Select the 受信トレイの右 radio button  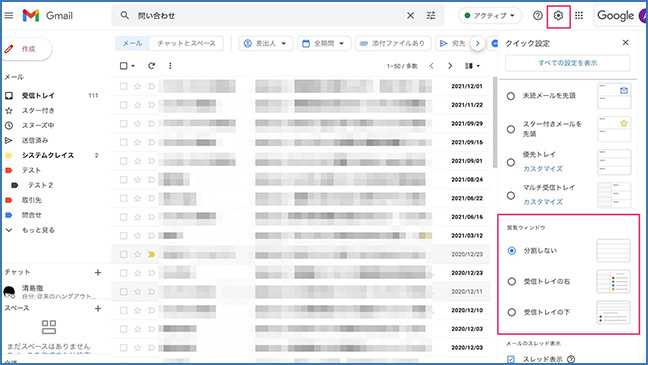512,282
